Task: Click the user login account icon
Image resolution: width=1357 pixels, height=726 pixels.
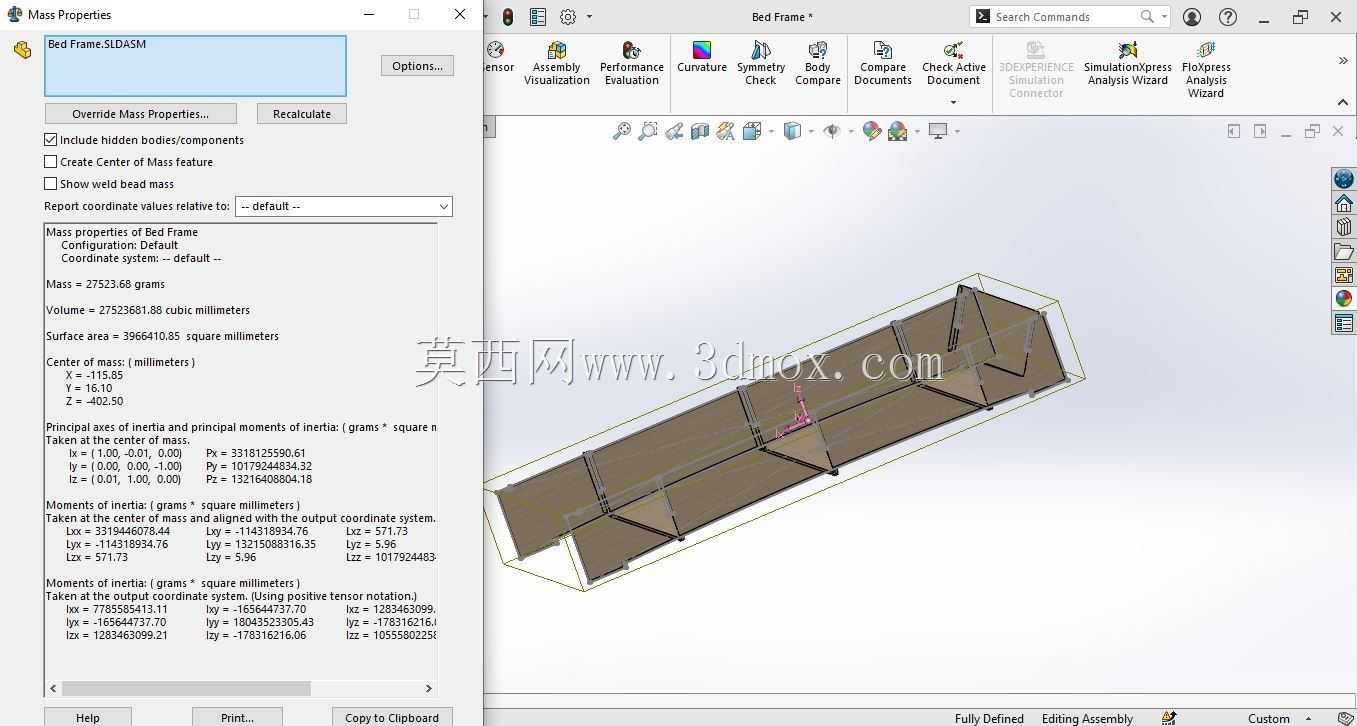Action: tap(1192, 17)
